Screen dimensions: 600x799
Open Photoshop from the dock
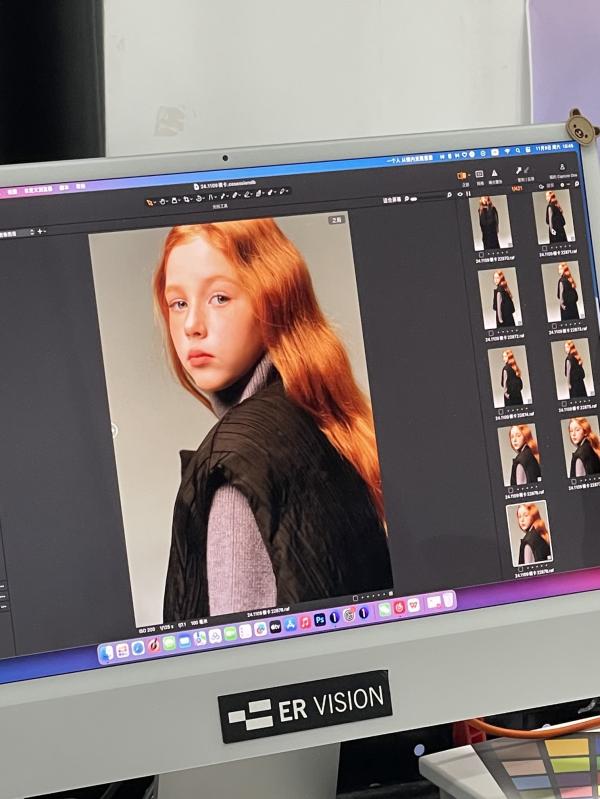pos(320,620)
